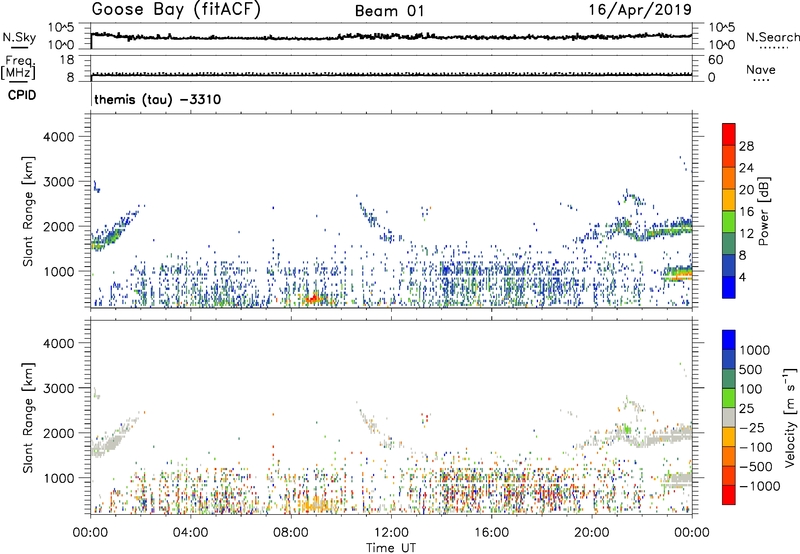This screenshot has width=800, height=554.
Task: Select the "Slant Range [km]" label of the velocity panel
Action: pos(28,417)
